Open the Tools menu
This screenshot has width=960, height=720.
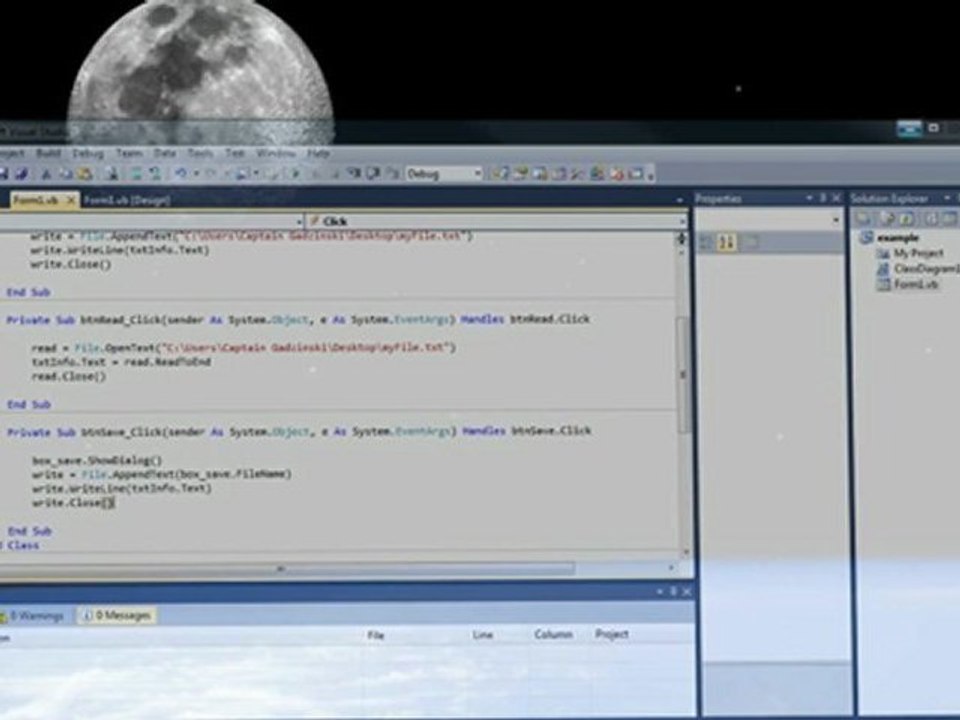(x=200, y=153)
